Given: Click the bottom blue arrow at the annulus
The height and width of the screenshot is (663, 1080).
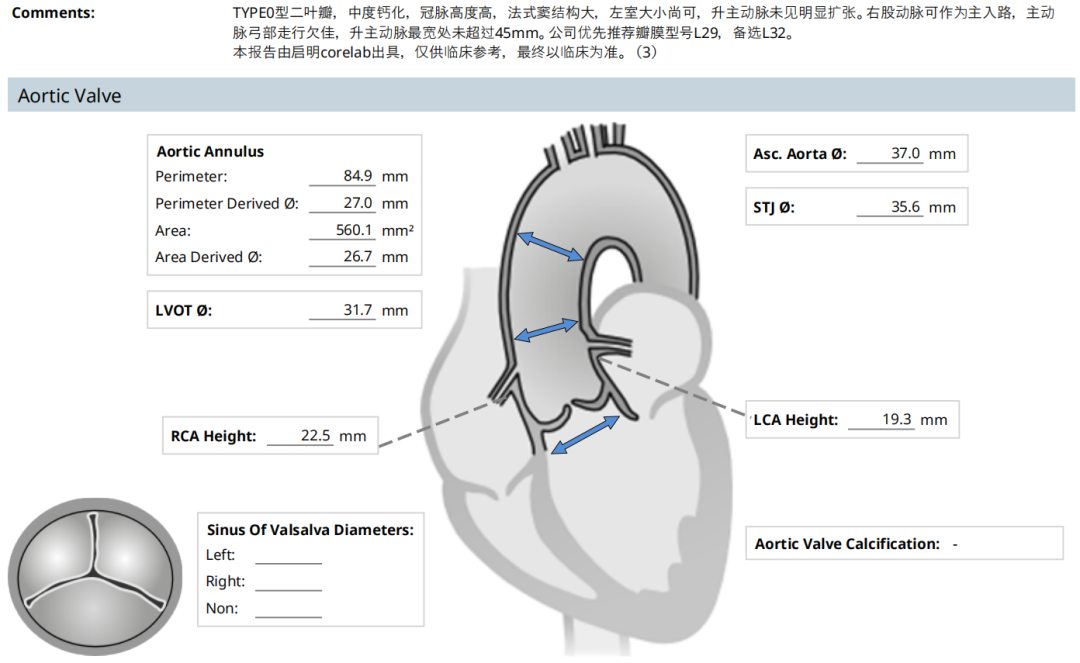Looking at the screenshot, I should (585, 436).
